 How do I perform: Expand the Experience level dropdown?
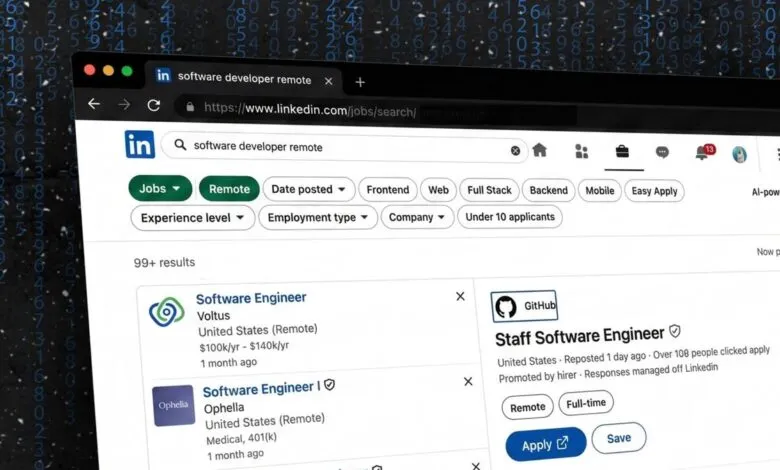coord(193,218)
